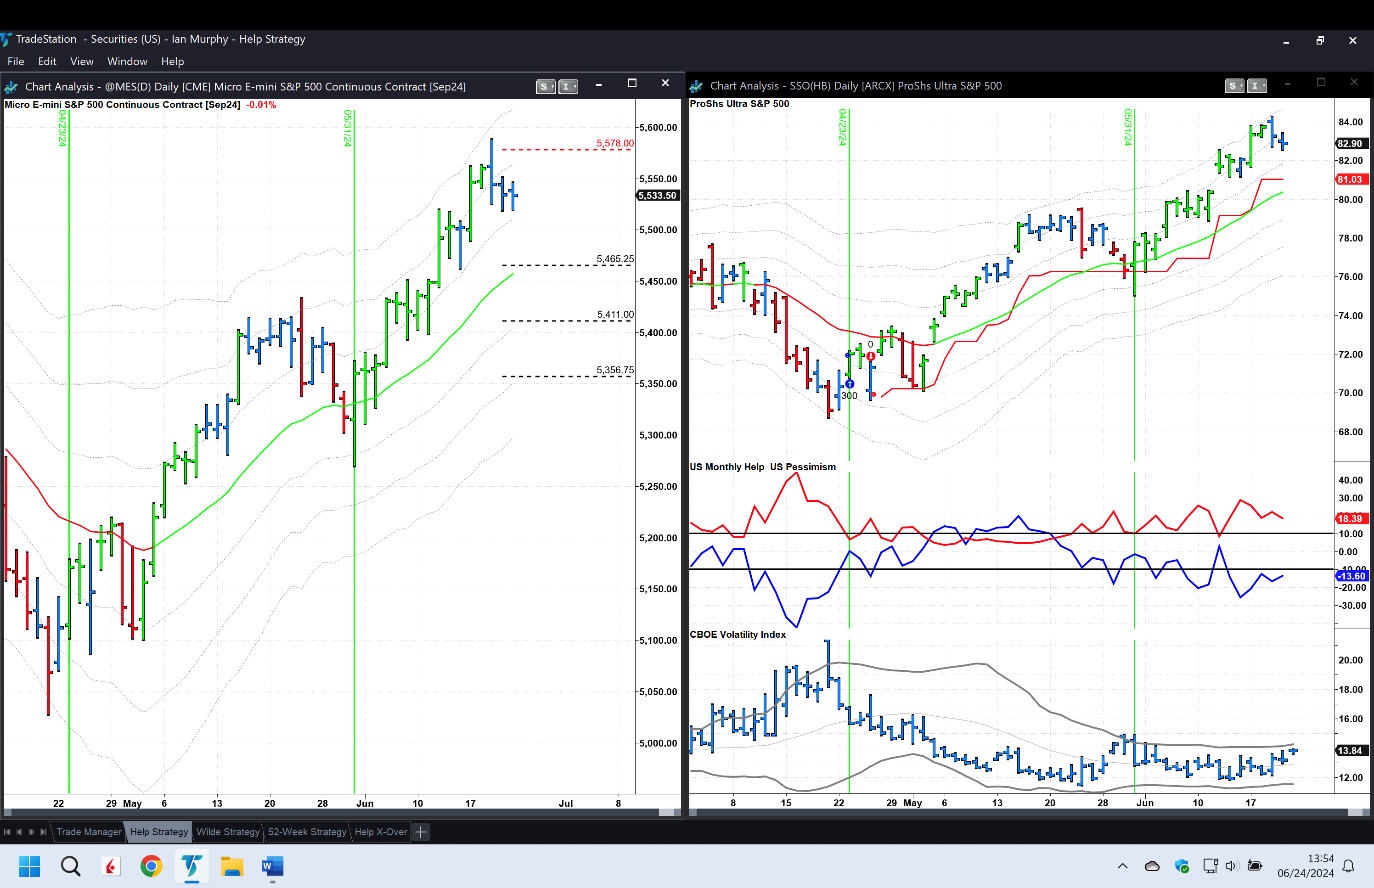
Task: Expand the hidden system tray icons chevron
Action: point(1122,866)
